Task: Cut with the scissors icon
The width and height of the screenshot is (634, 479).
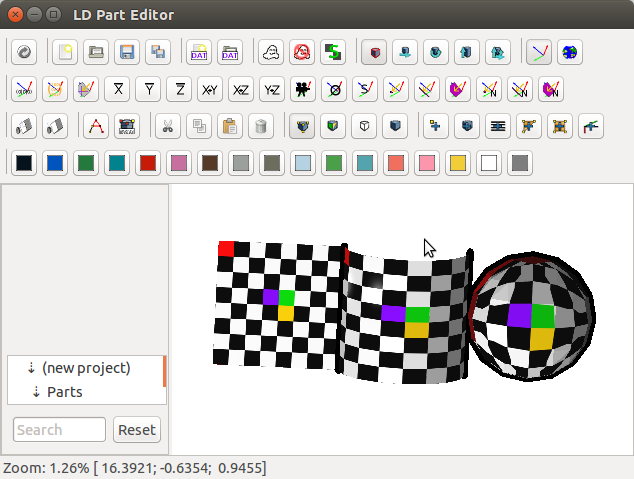Action: click(x=168, y=126)
